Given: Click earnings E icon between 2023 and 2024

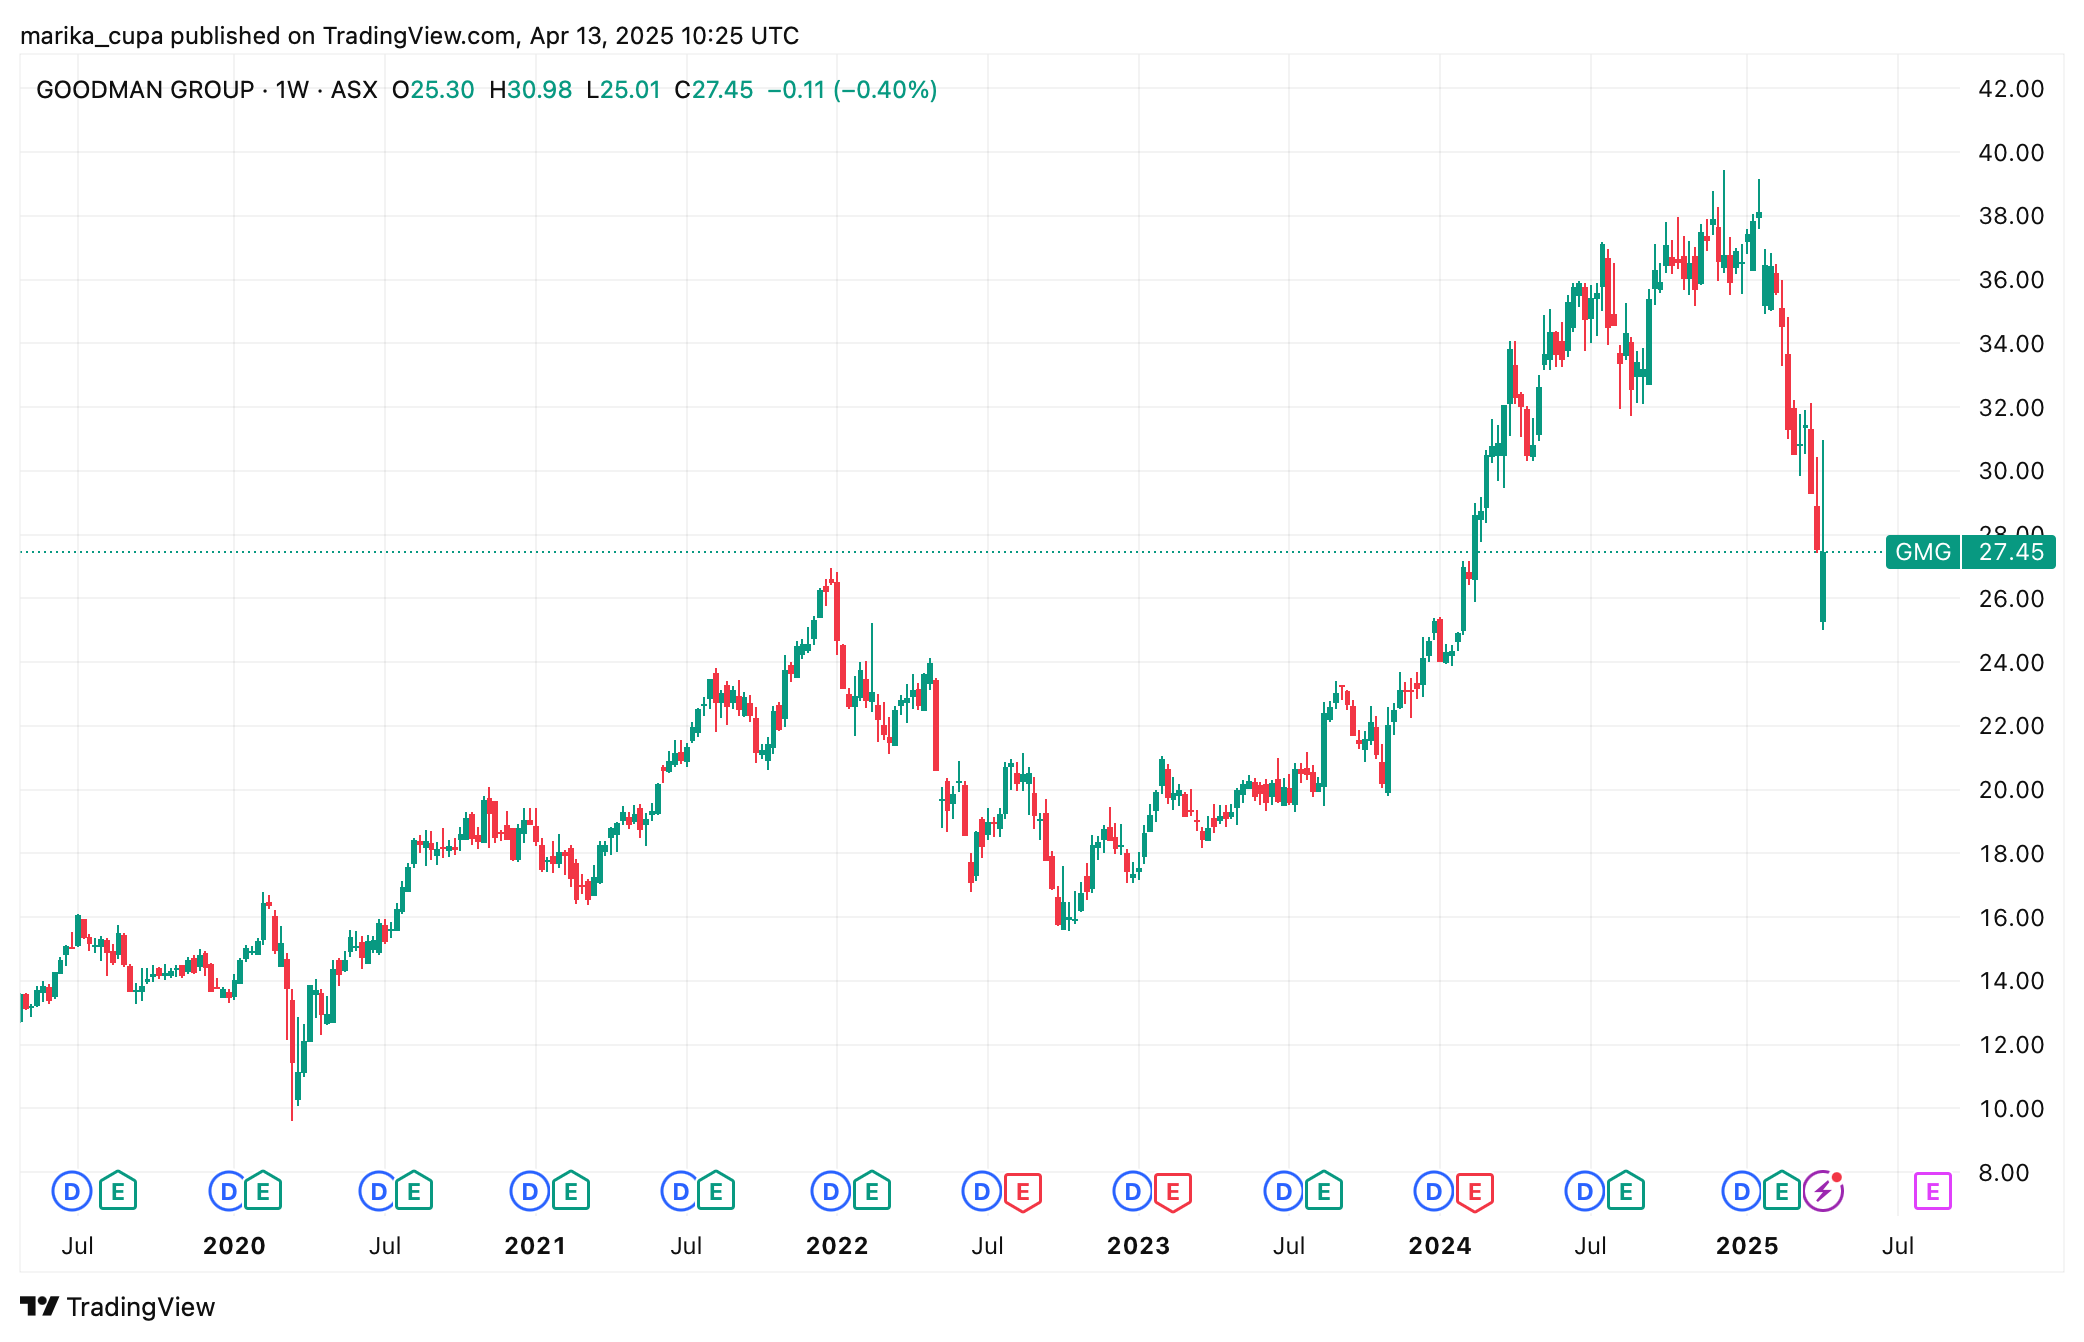Looking at the screenshot, I should pyautogui.click(x=1324, y=1191).
